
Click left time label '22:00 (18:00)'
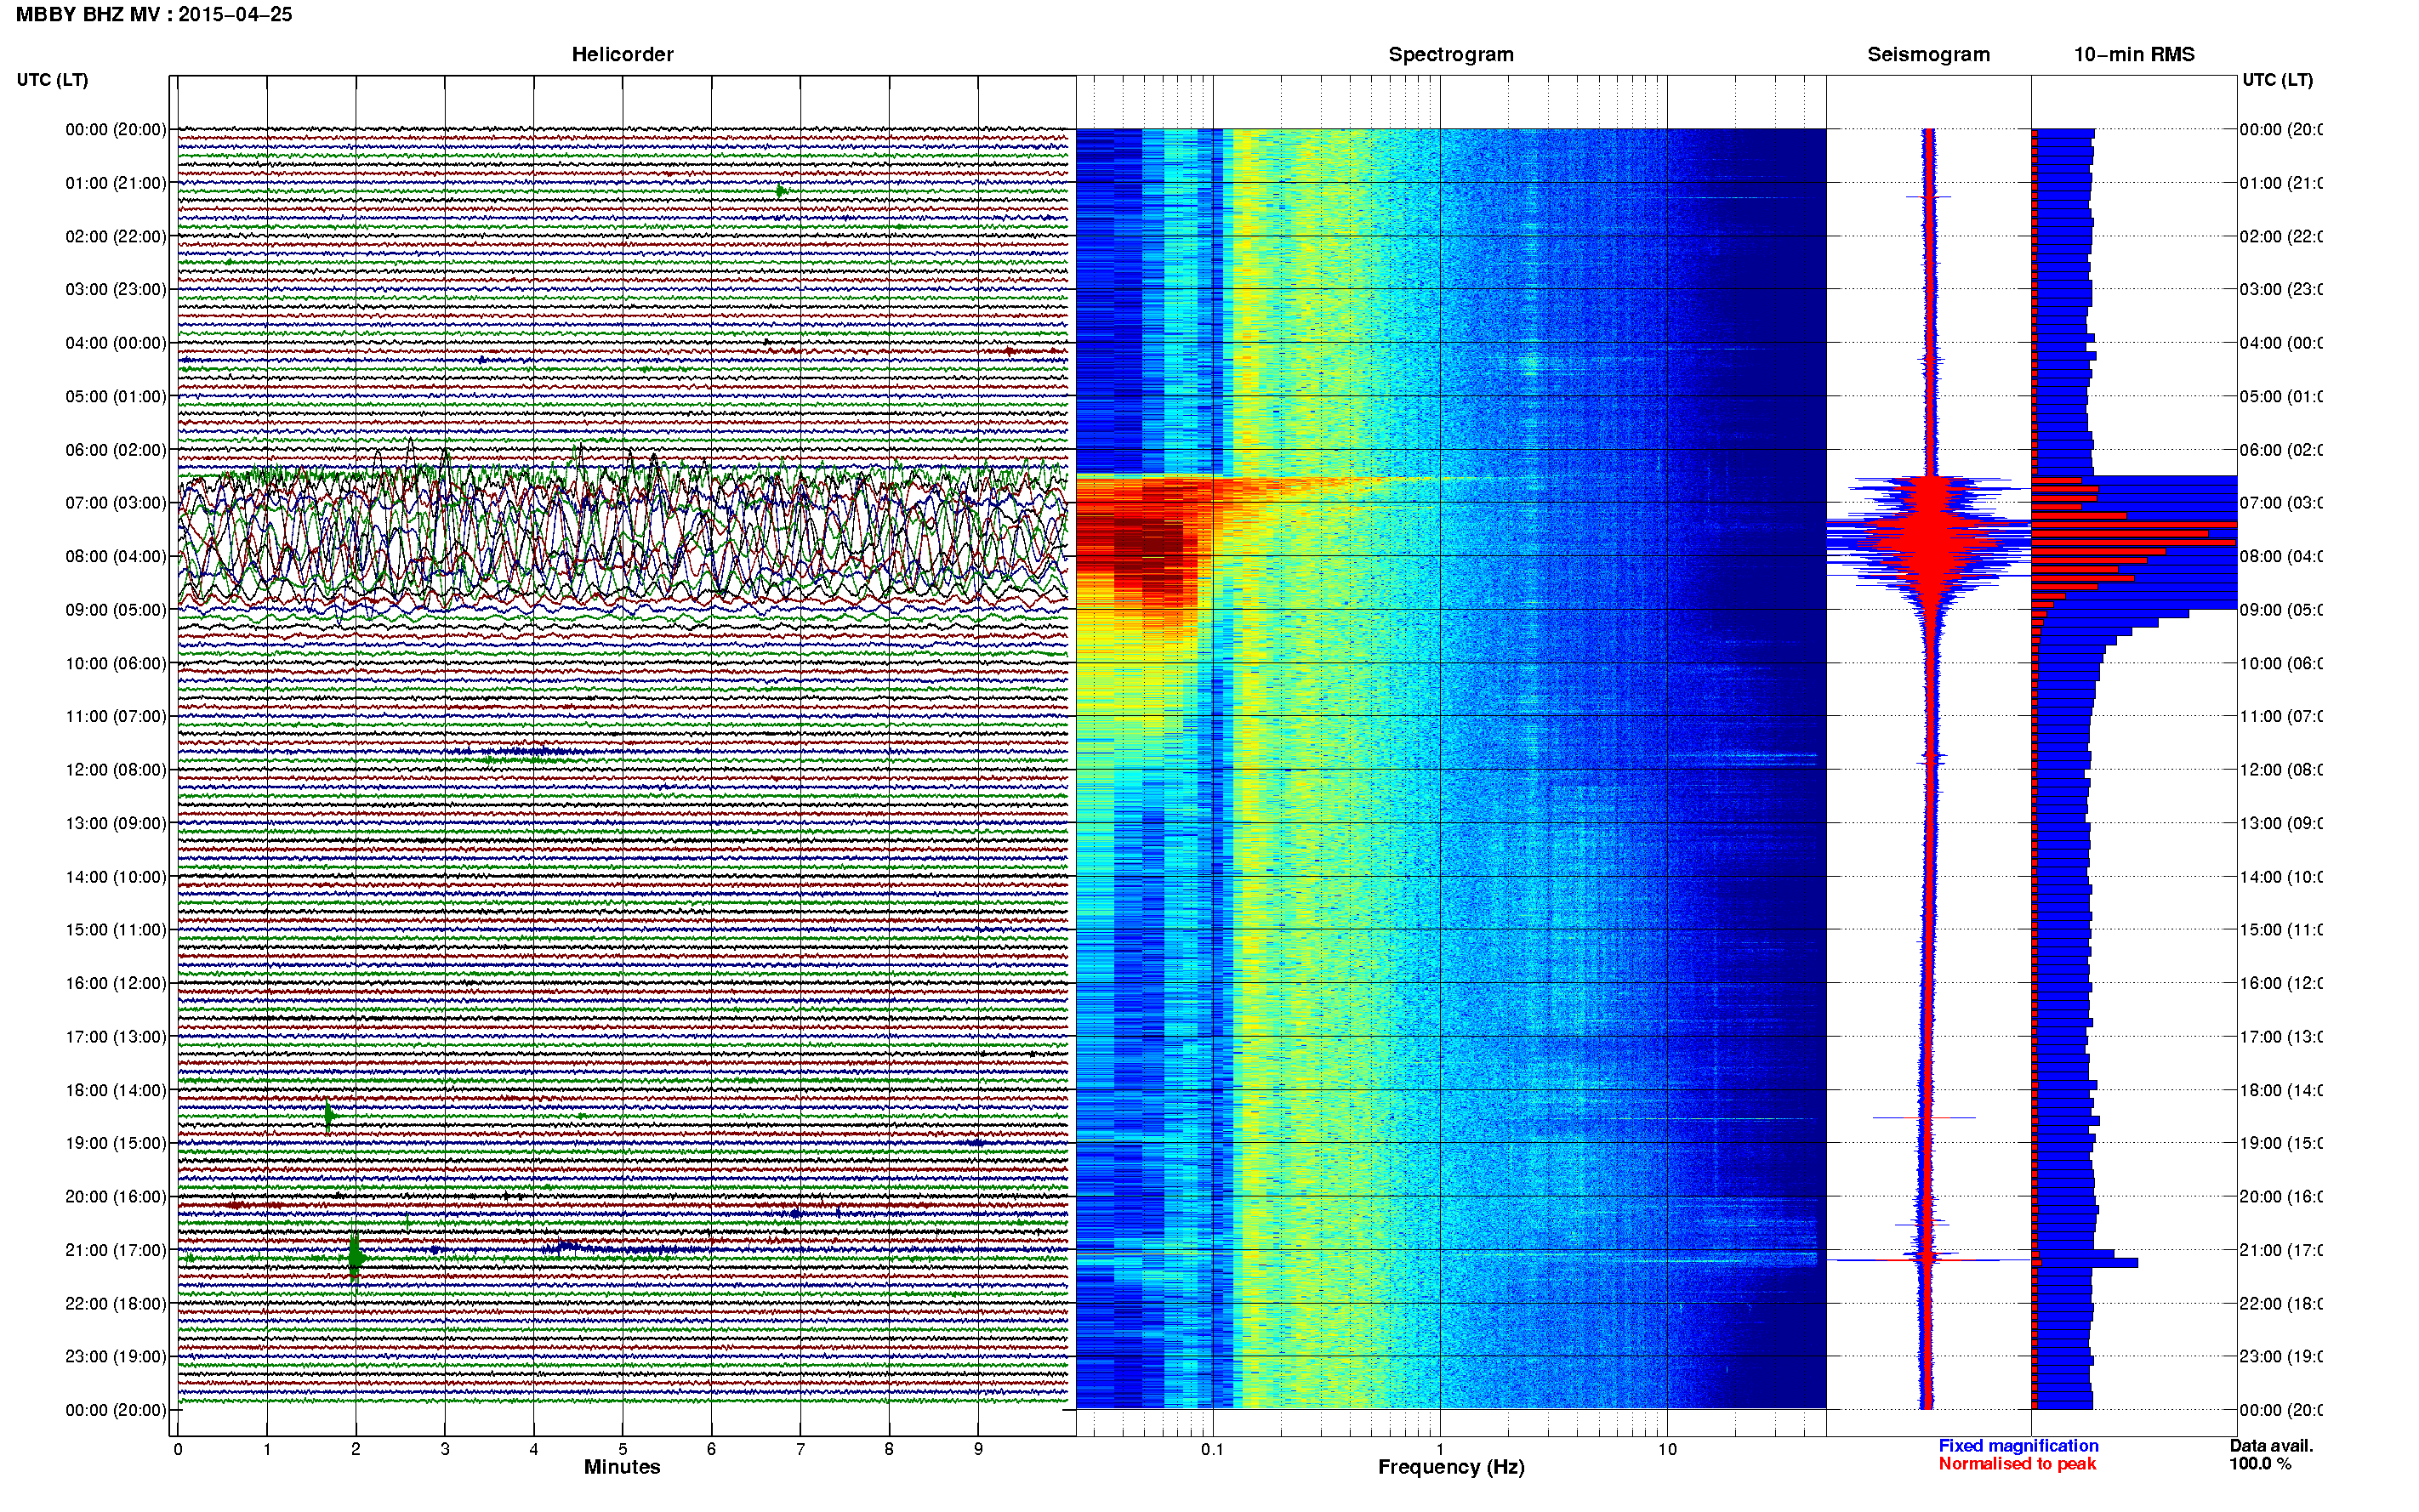pyautogui.click(x=116, y=1304)
